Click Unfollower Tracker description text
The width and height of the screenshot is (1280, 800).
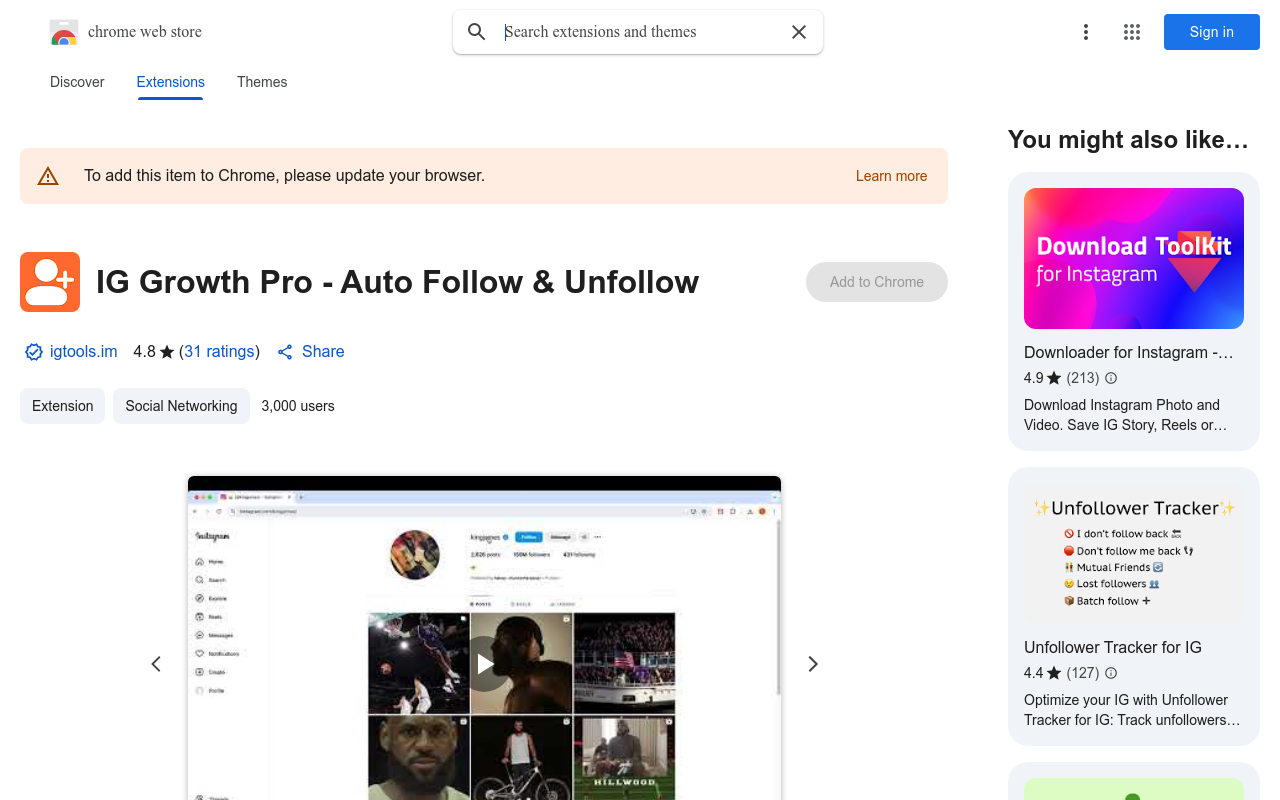pos(1132,710)
